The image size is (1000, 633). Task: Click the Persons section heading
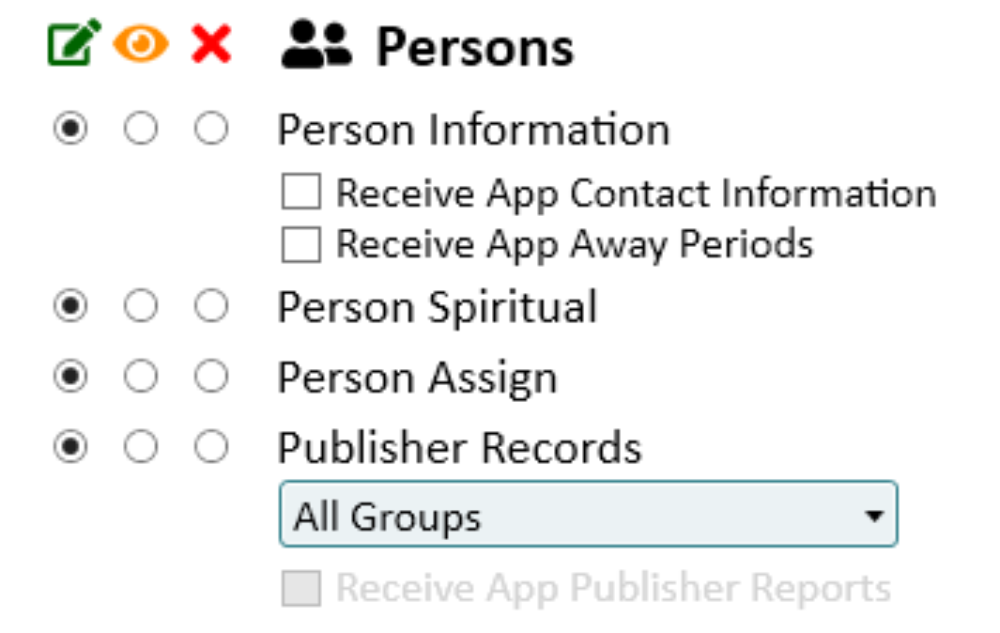[x=475, y=47]
